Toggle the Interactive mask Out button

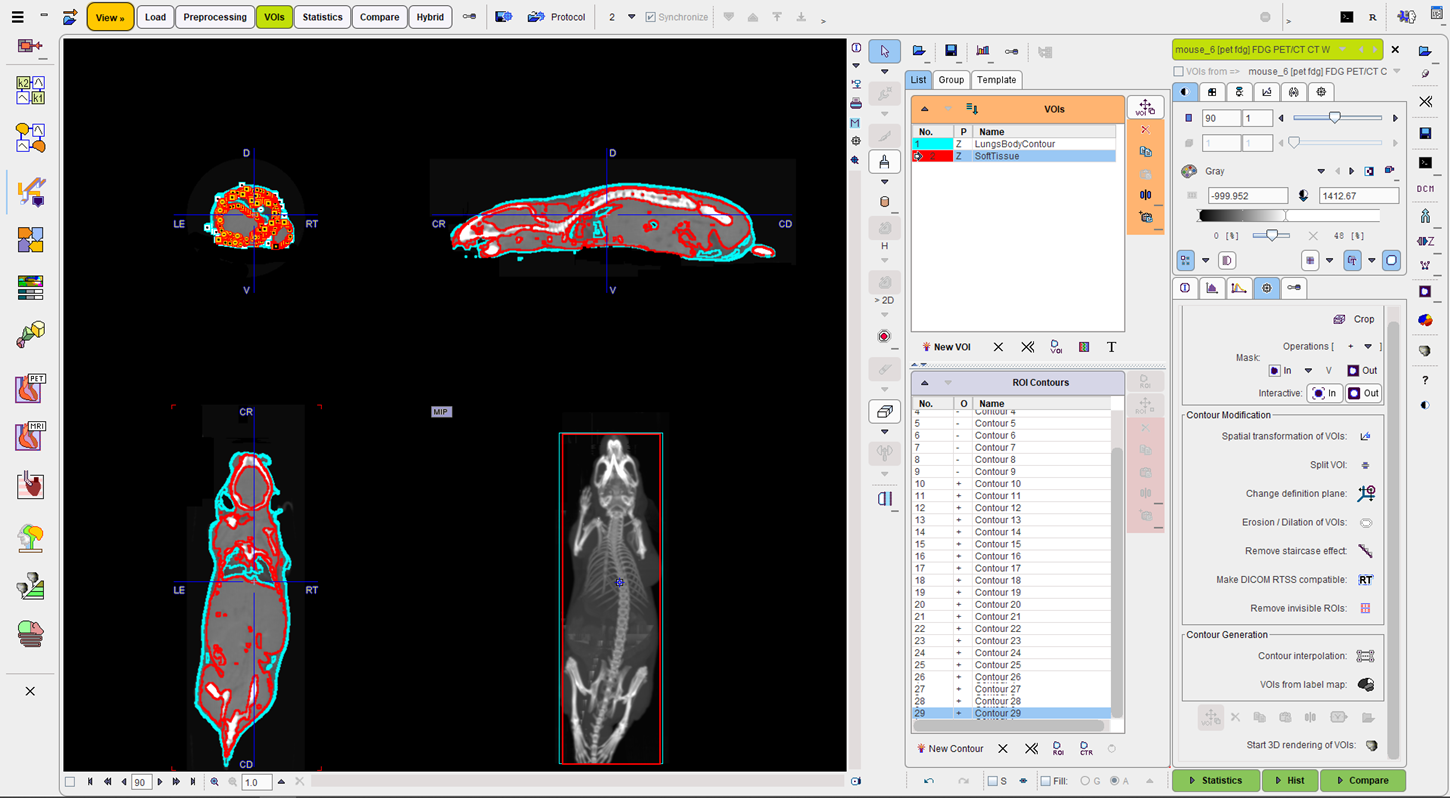(x=1363, y=393)
